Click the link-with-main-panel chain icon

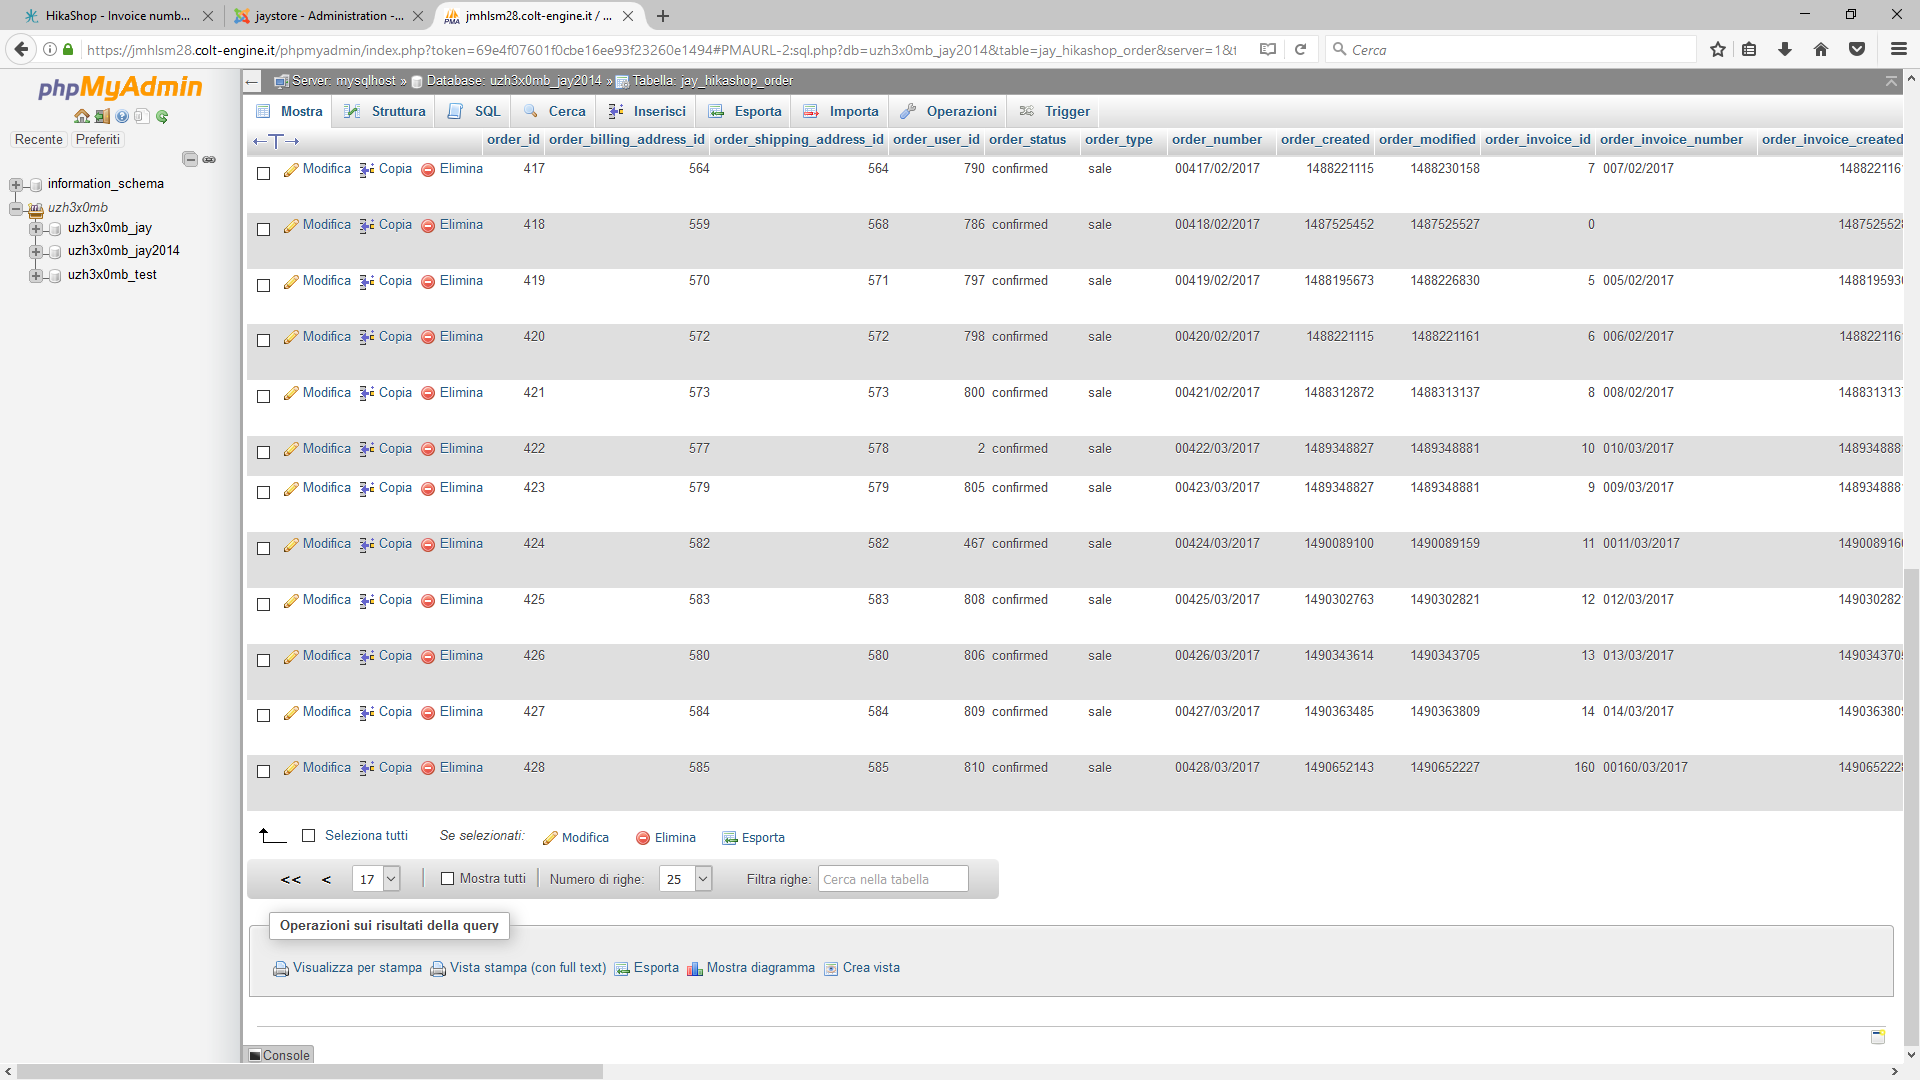209,159
